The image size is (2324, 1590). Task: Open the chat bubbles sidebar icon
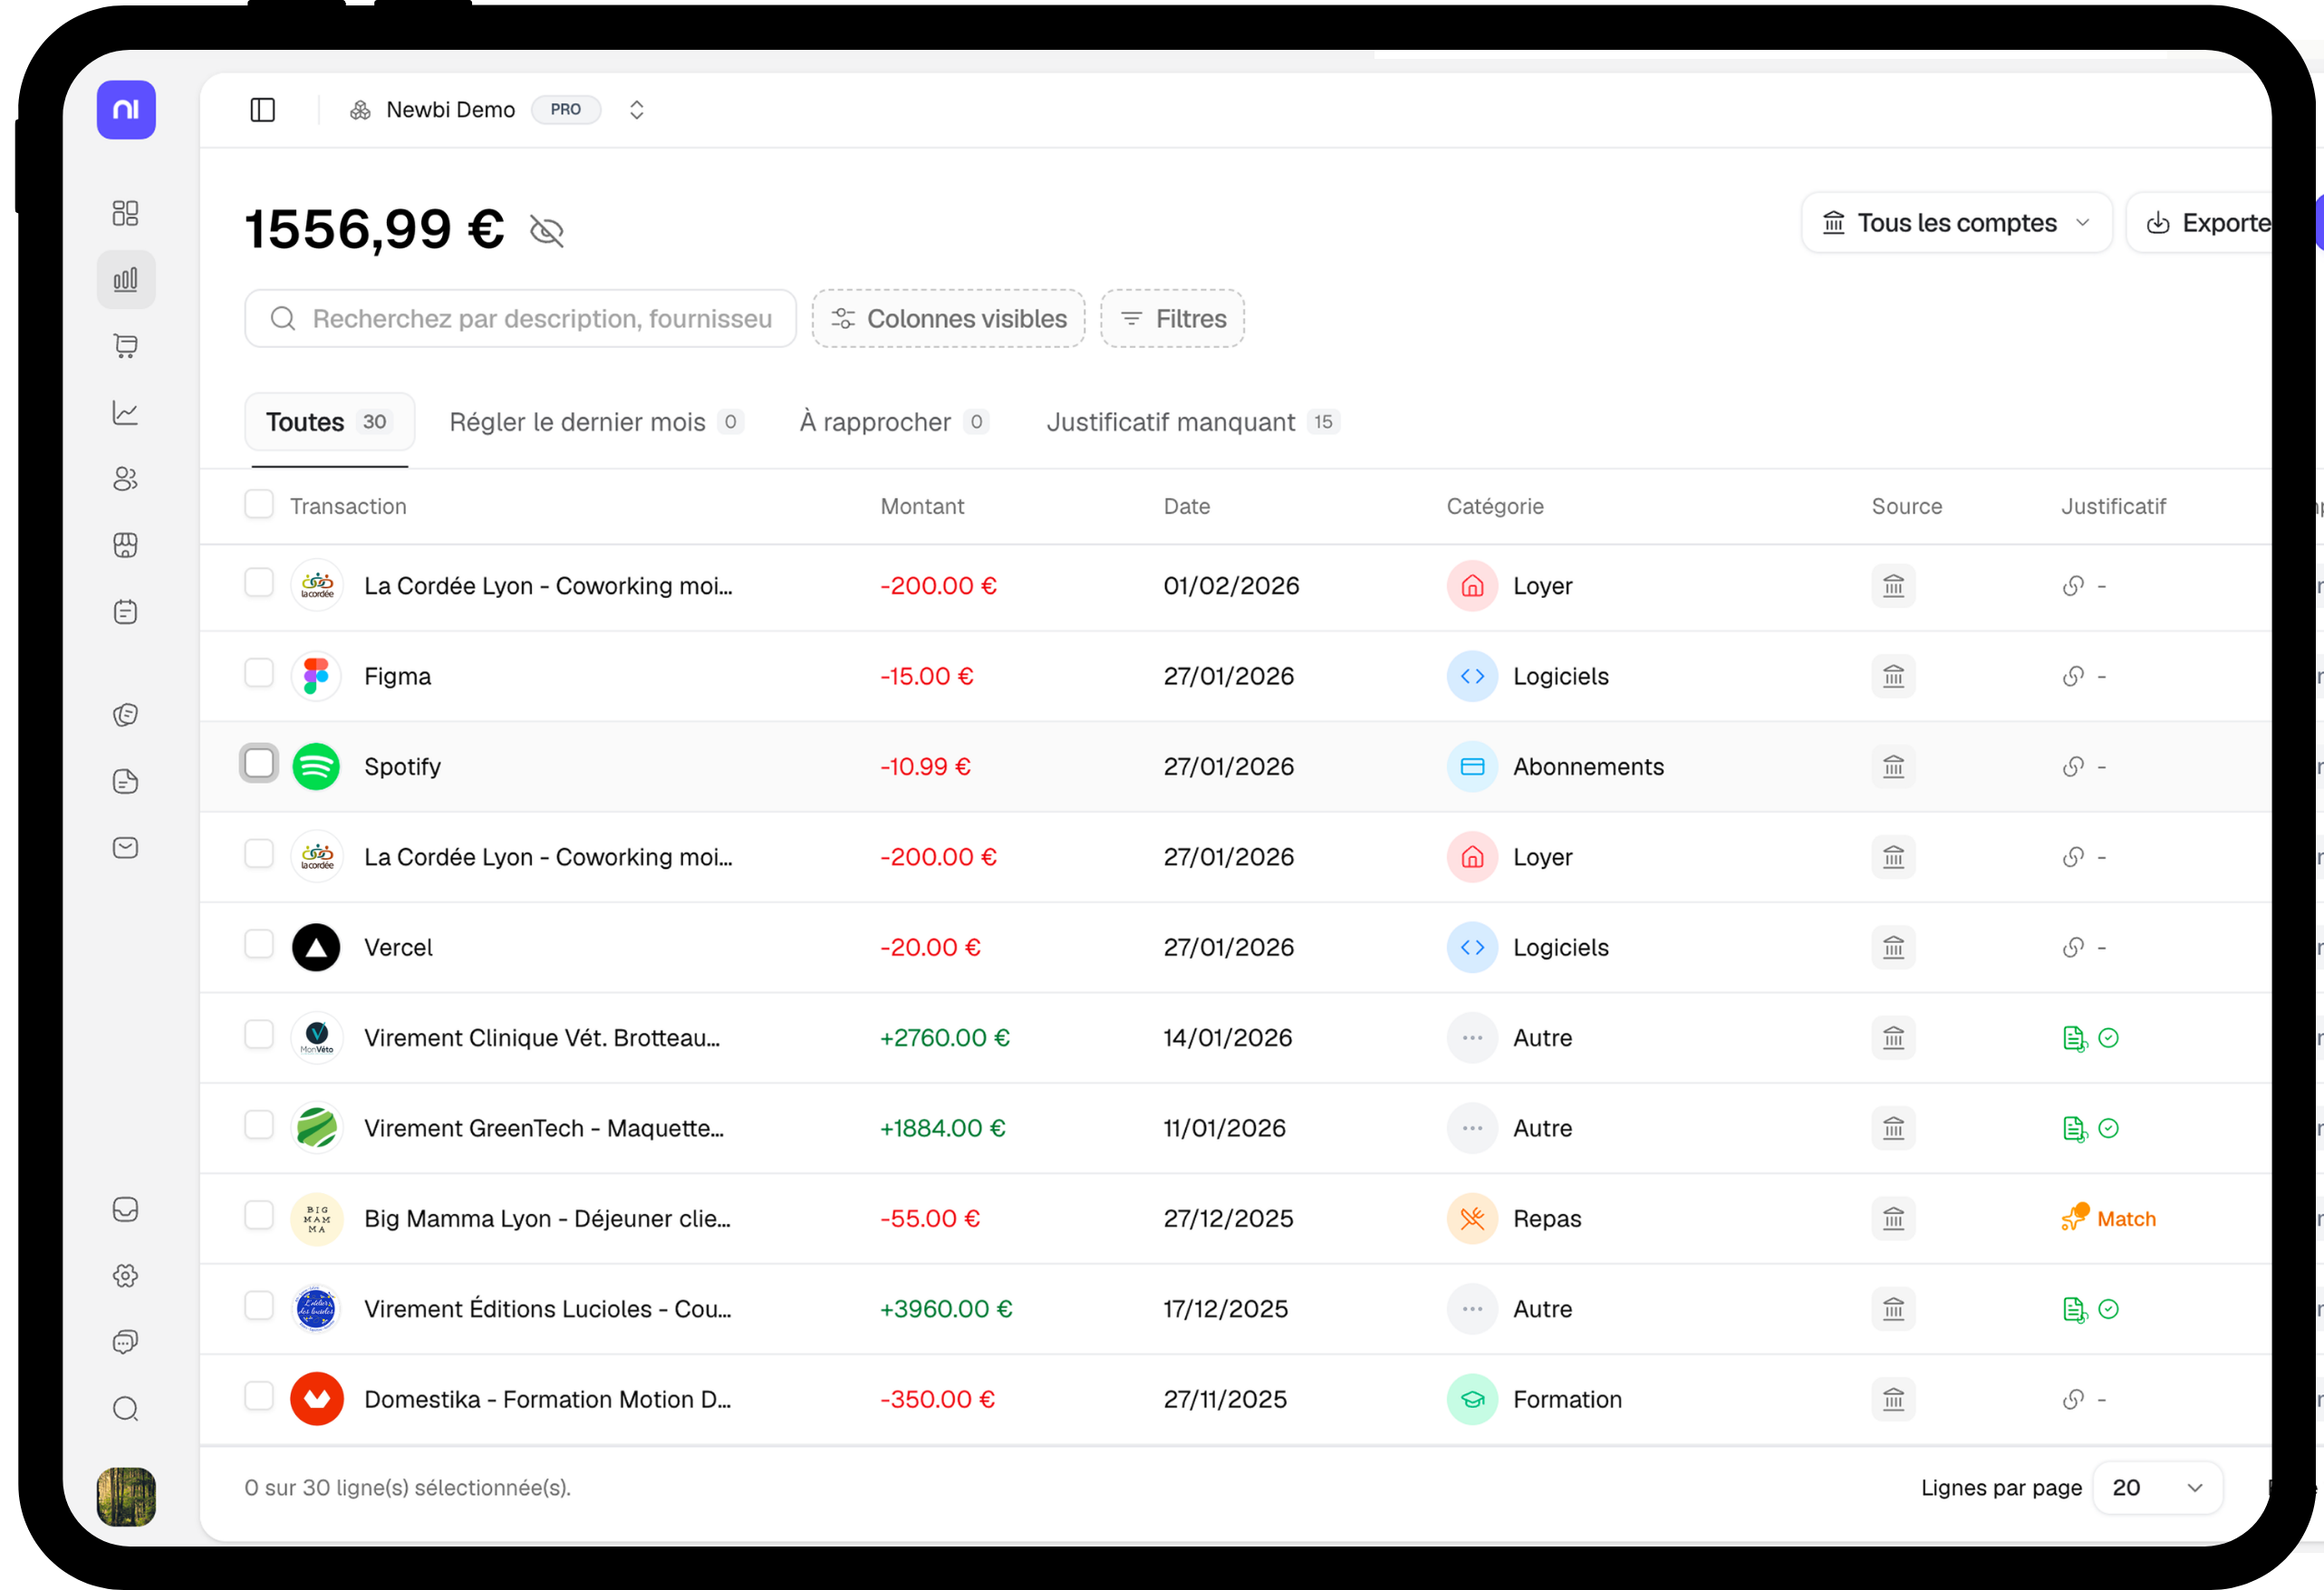tap(126, 1342)
